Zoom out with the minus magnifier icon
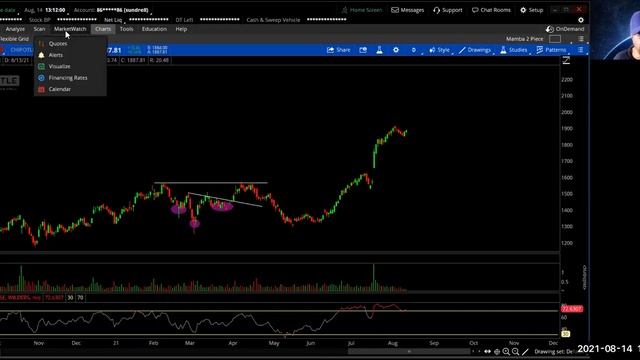The height and width of the screenshot is (360, 640). 516,351
